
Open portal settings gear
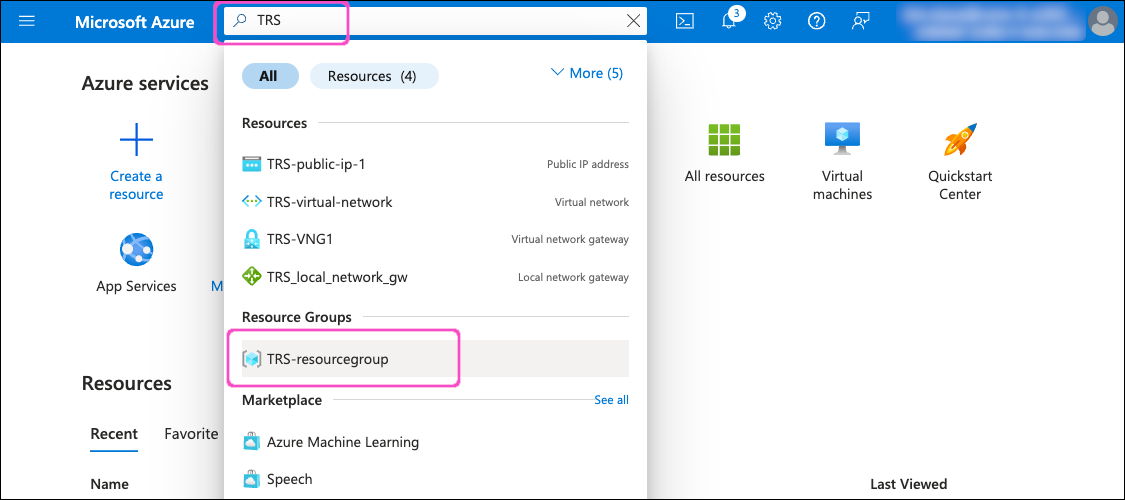coord(772,21)
